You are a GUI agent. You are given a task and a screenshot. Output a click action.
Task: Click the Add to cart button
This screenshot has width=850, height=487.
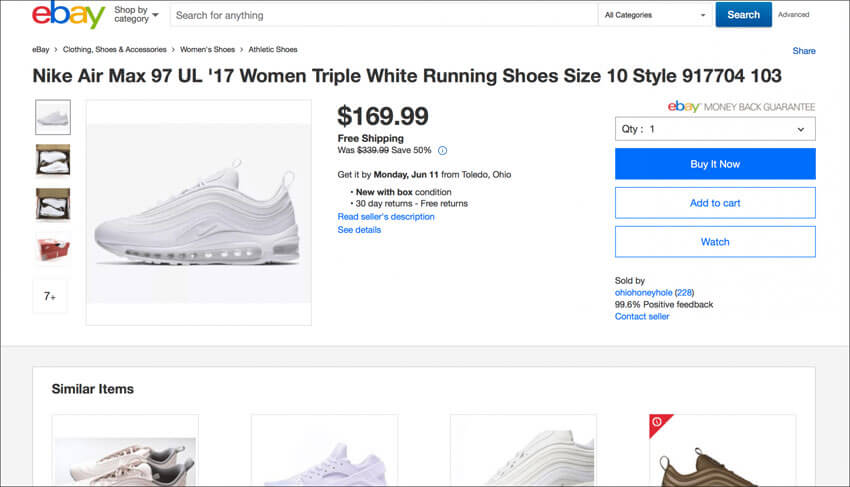[715, 203]
